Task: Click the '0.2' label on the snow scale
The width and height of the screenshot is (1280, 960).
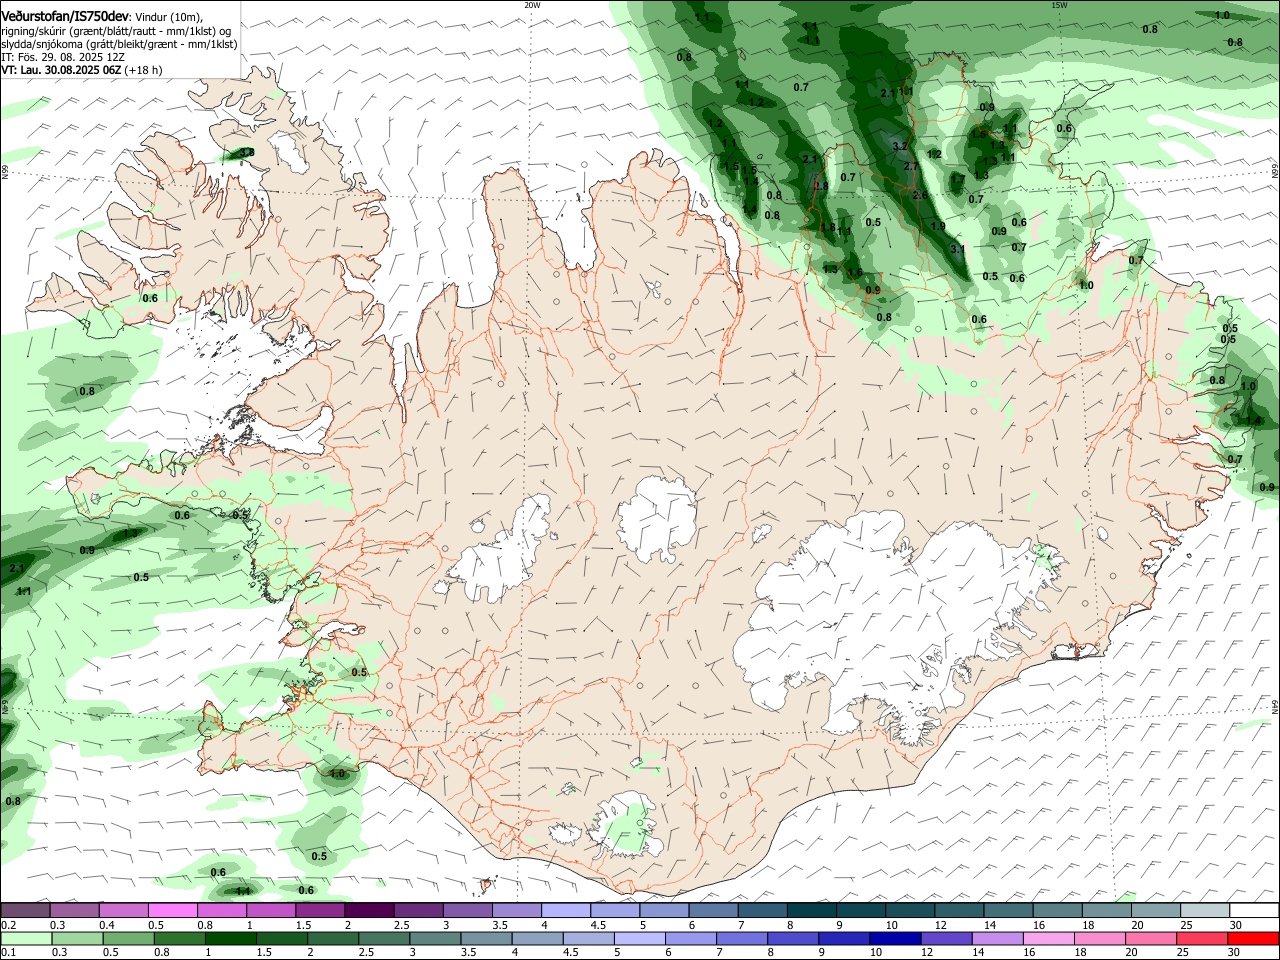Action: (x=9, y=925)
